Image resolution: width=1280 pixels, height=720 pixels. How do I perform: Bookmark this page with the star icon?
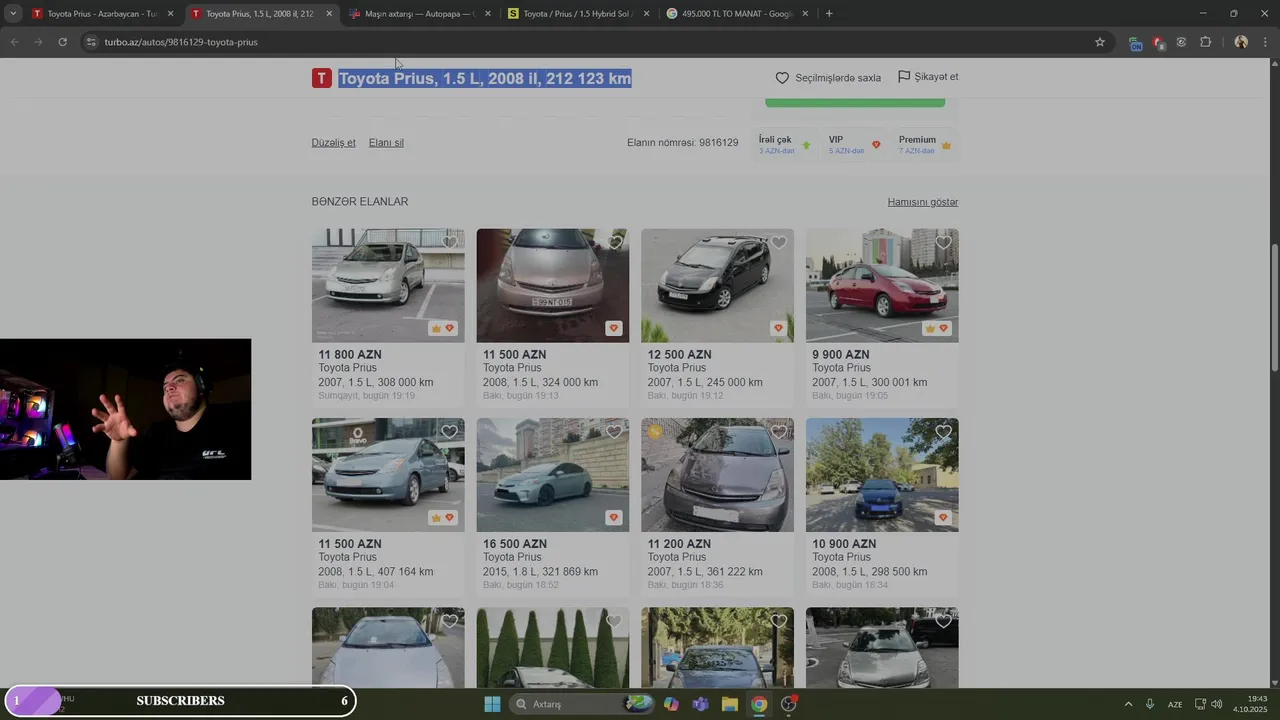point(1100,42)
